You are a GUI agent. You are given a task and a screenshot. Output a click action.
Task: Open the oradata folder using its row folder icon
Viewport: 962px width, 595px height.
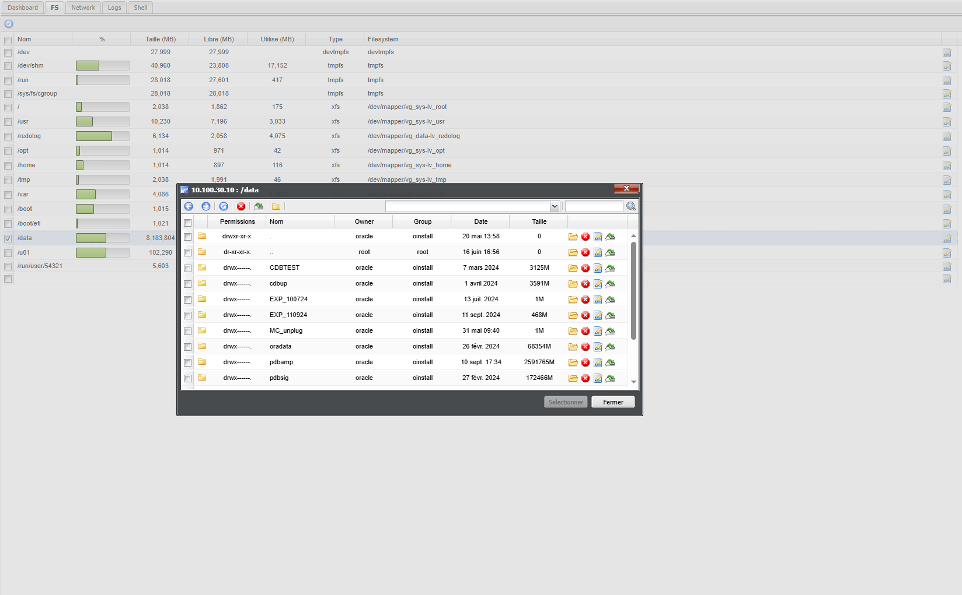pos(573,345)
